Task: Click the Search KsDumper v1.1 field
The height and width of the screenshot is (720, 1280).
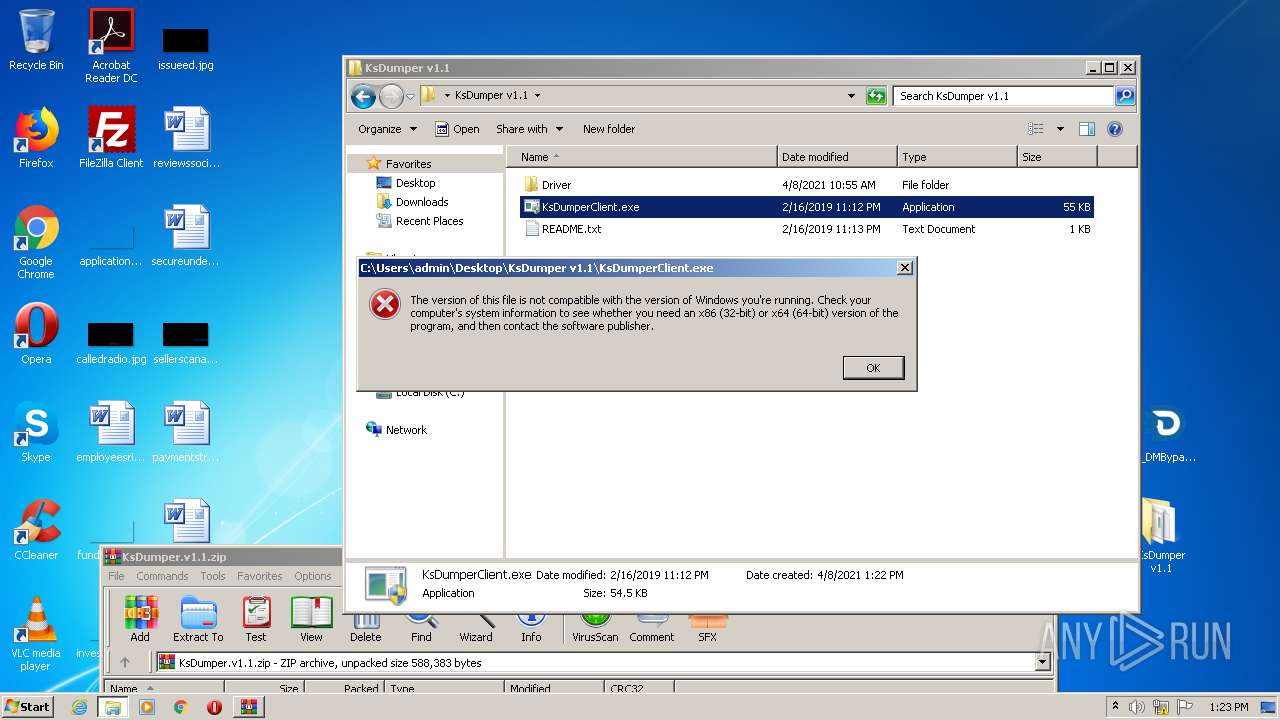Action: tap(1003, 96)
